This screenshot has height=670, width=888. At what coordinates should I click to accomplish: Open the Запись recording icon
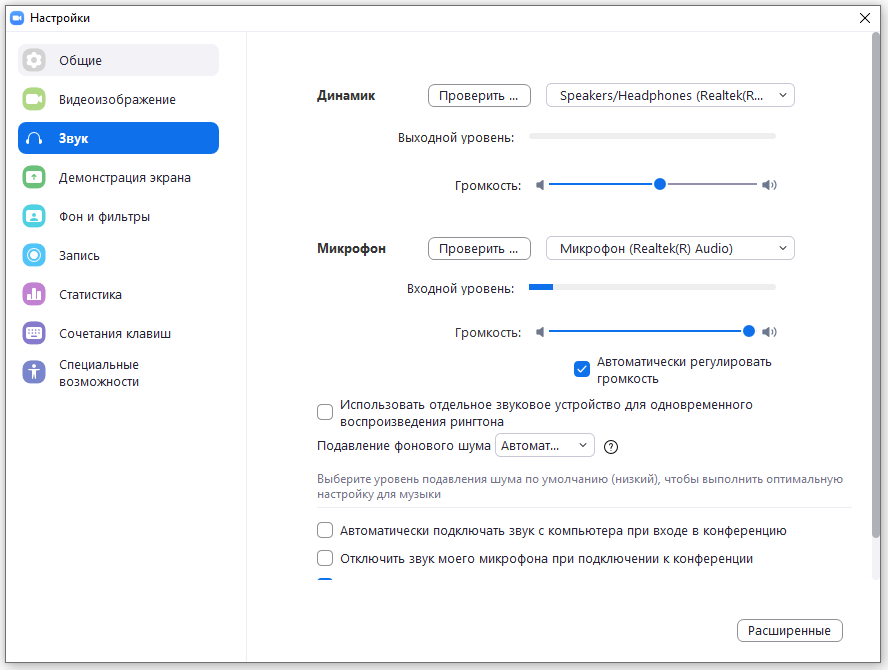34,255
